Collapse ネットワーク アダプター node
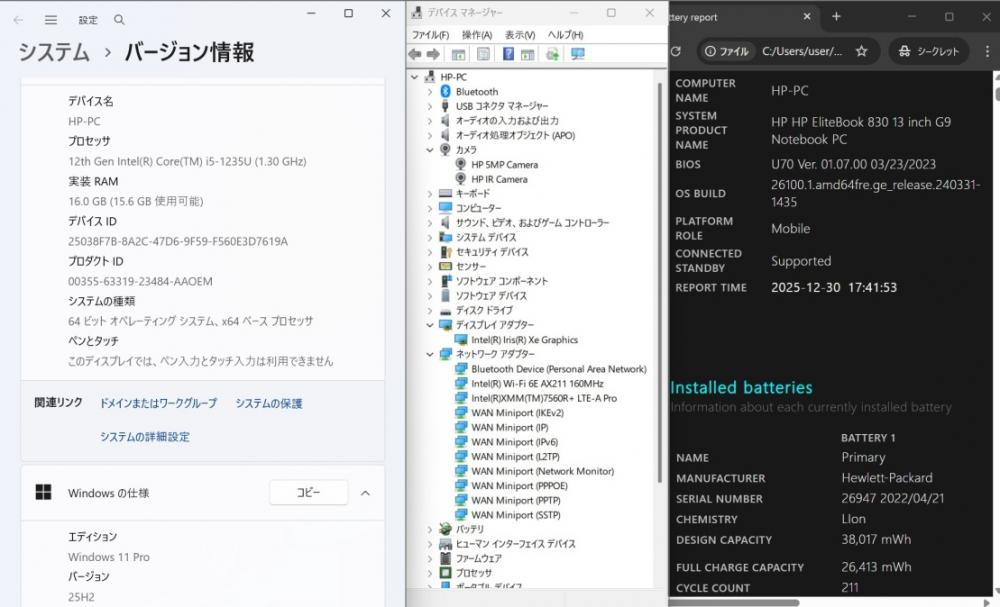Image resolution: width=1000 pixels, height=607 pixels. pos(430,355)
